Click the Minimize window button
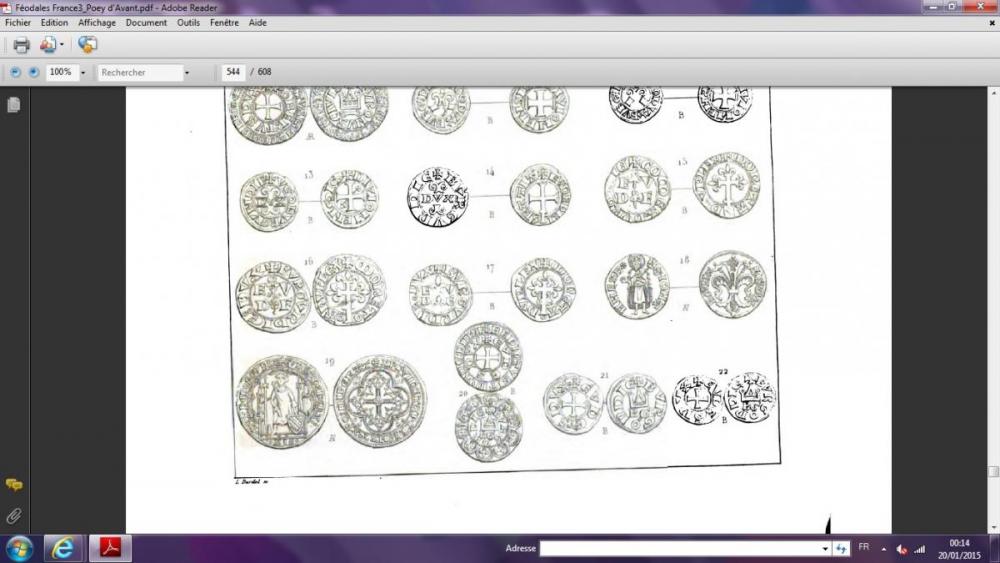Viewport: 1000px width, 563px height. tap(934, 6)
